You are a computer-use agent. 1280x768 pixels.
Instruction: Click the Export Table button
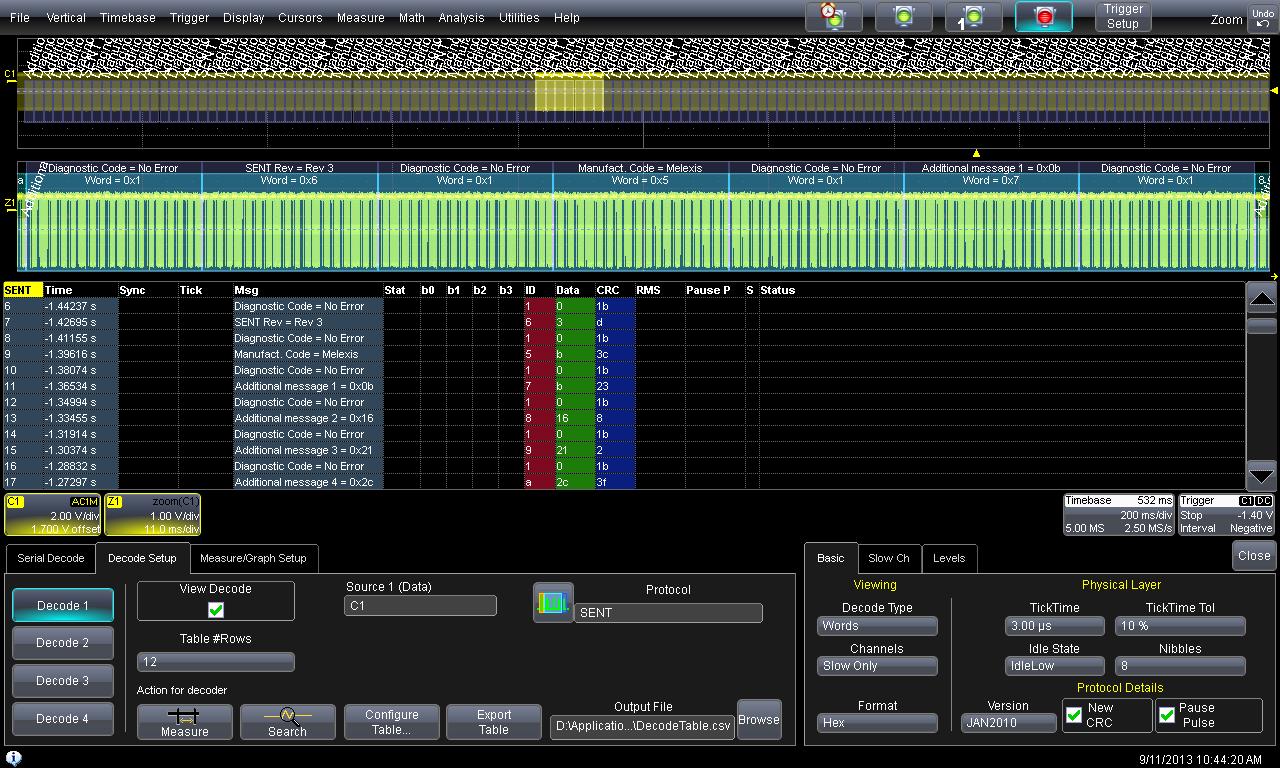494,722
